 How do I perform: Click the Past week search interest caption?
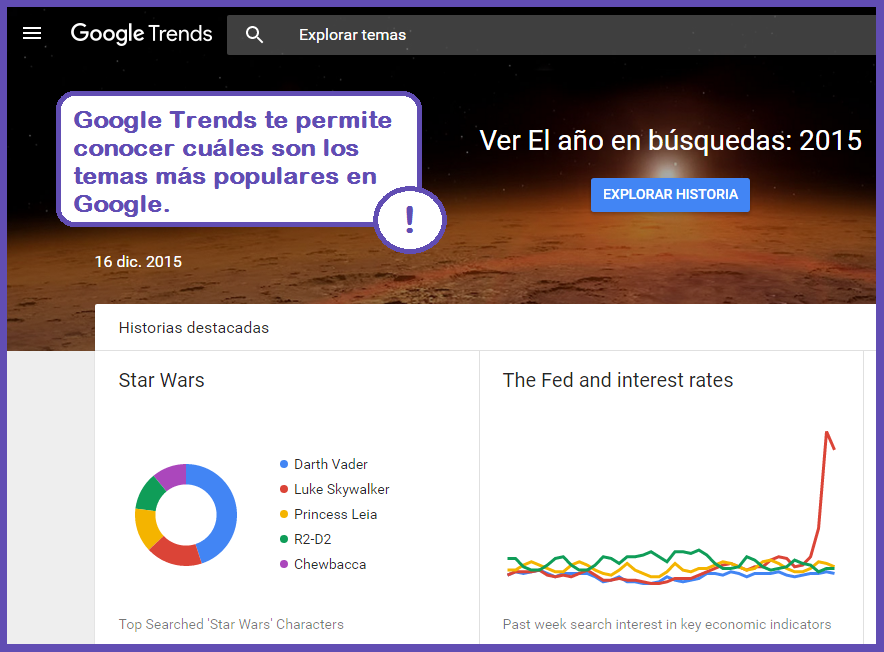(666, 624)
